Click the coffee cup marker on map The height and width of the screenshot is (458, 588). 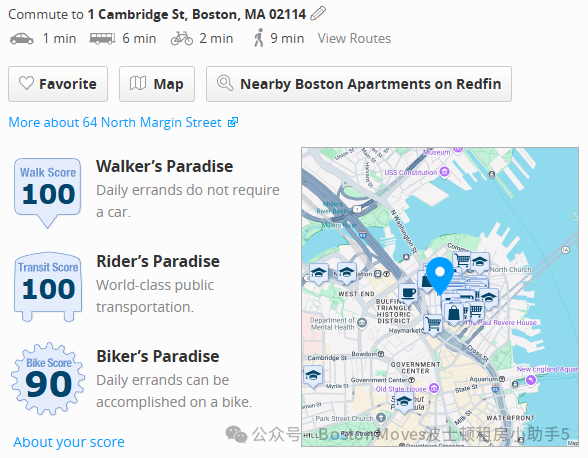pos(408,294)
